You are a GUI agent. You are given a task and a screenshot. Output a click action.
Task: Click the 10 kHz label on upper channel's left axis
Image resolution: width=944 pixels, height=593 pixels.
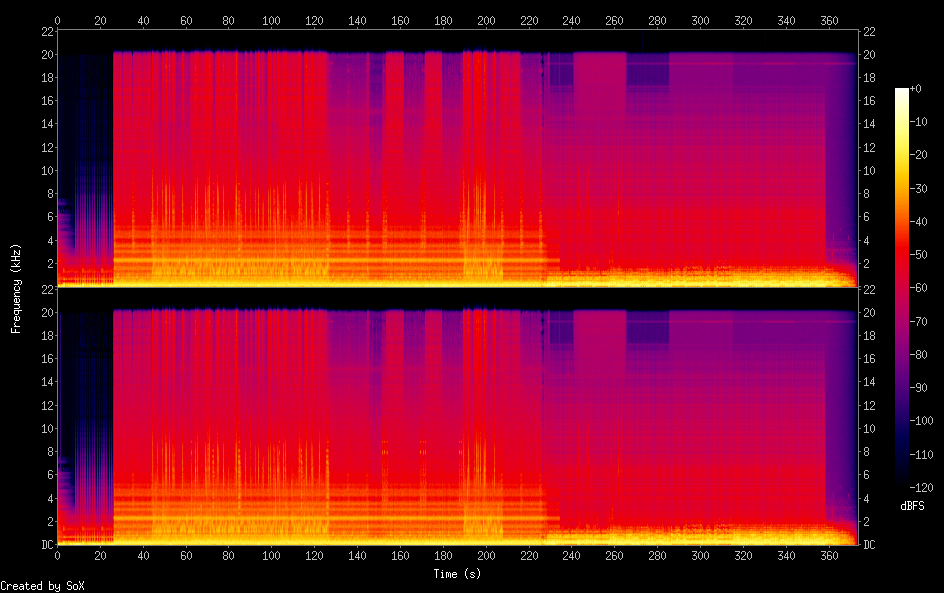46,171
